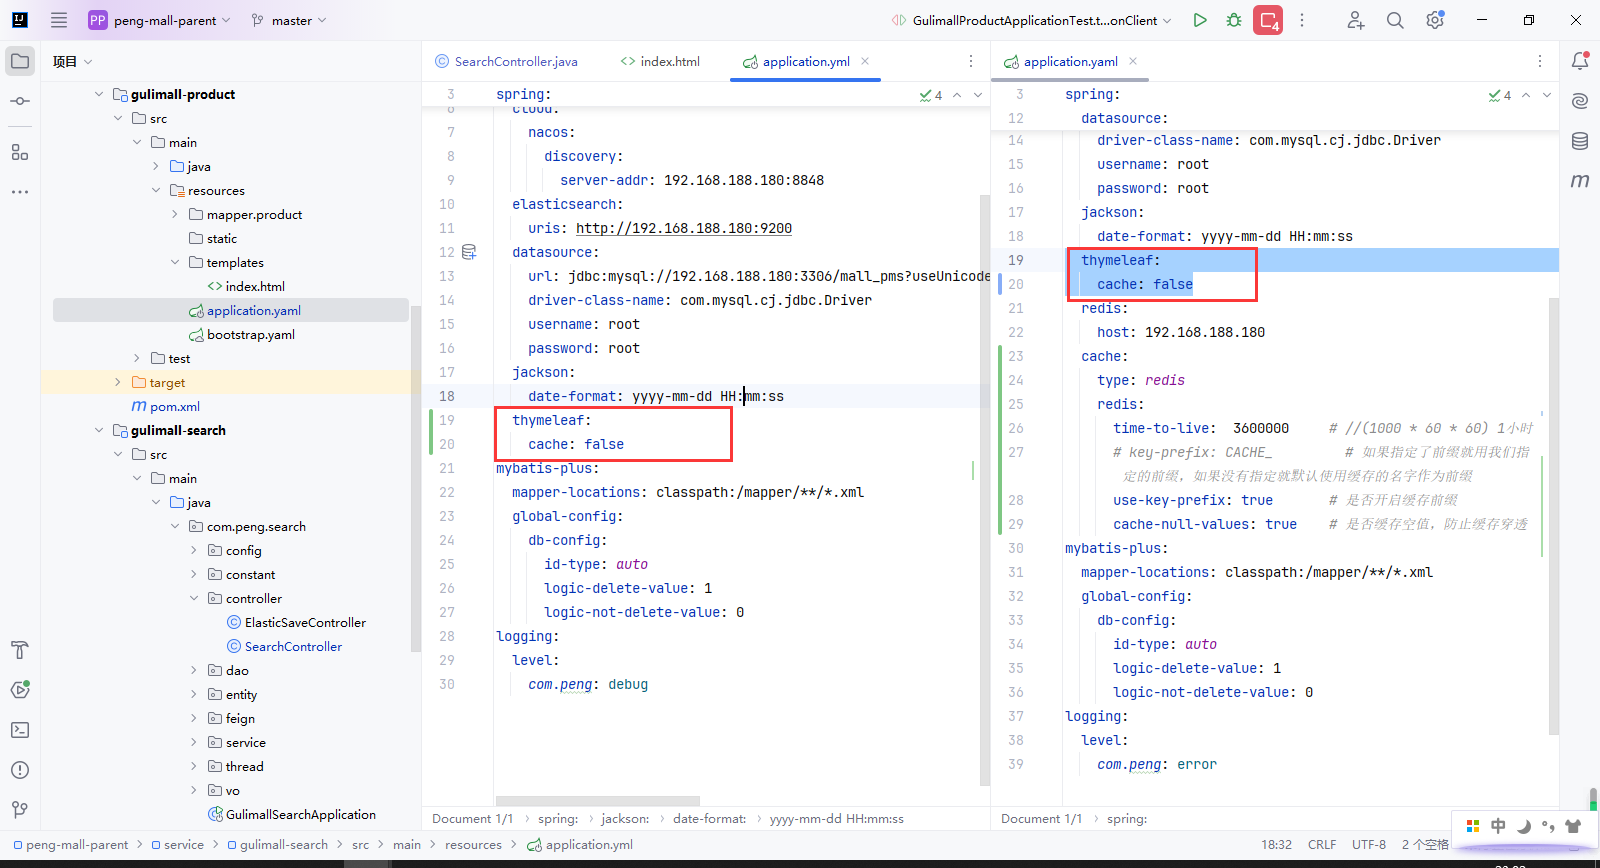The width and height of the screenshot is (1600, 868).
Task: Collapse gulimall-product module node
Action: click(x=99, y=94)
